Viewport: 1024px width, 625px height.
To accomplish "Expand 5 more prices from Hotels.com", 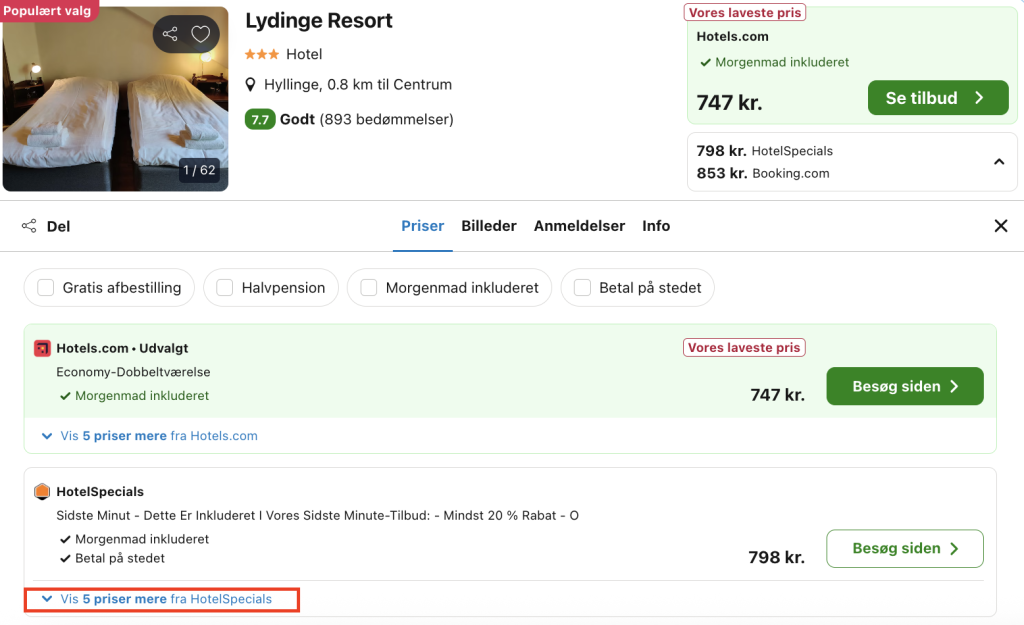I will click(x=150, y=436).
